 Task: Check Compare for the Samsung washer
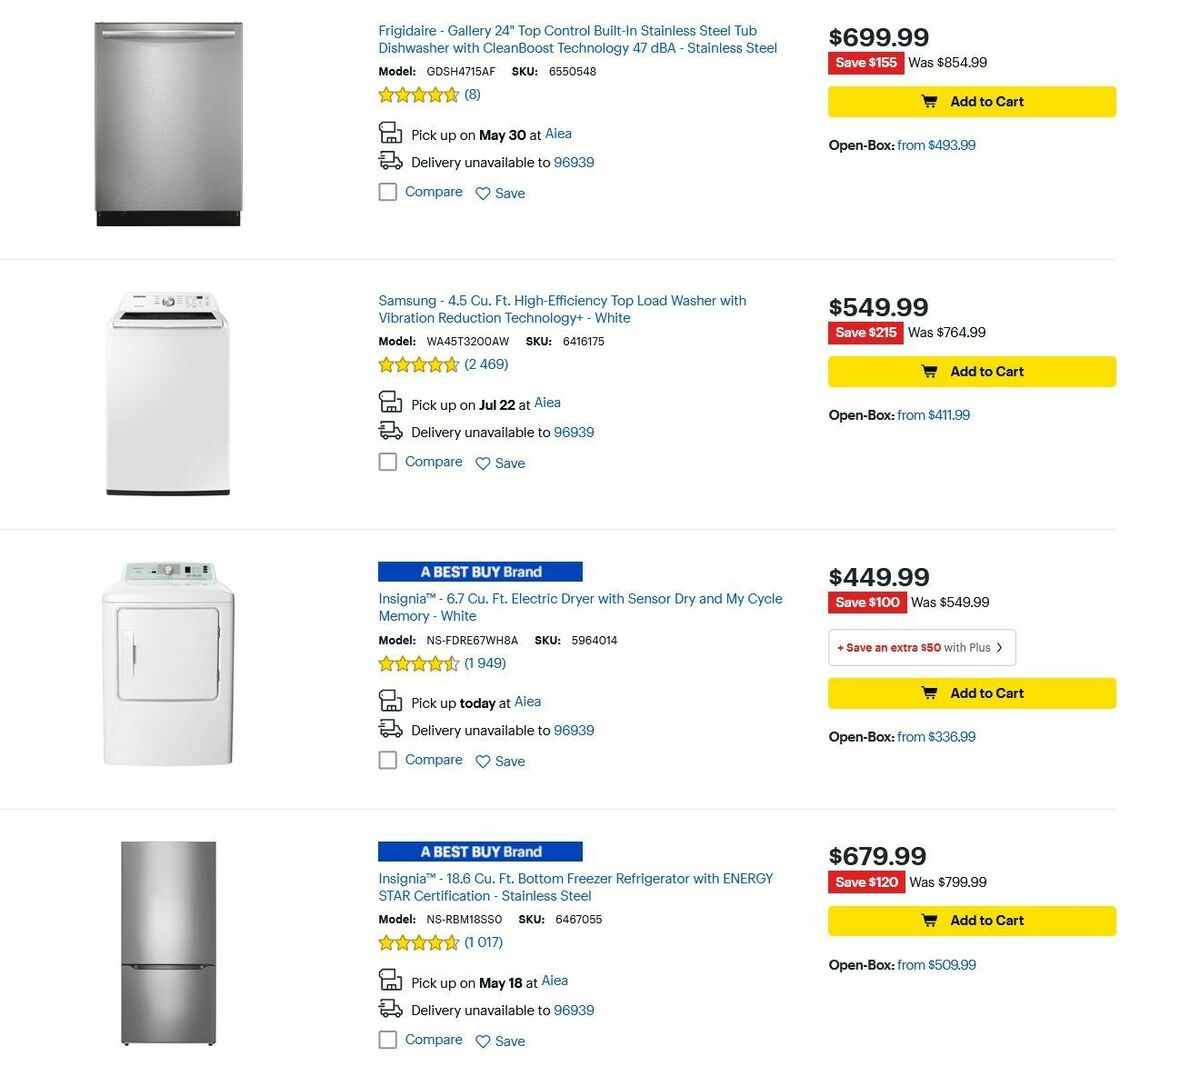coord(387,461)
